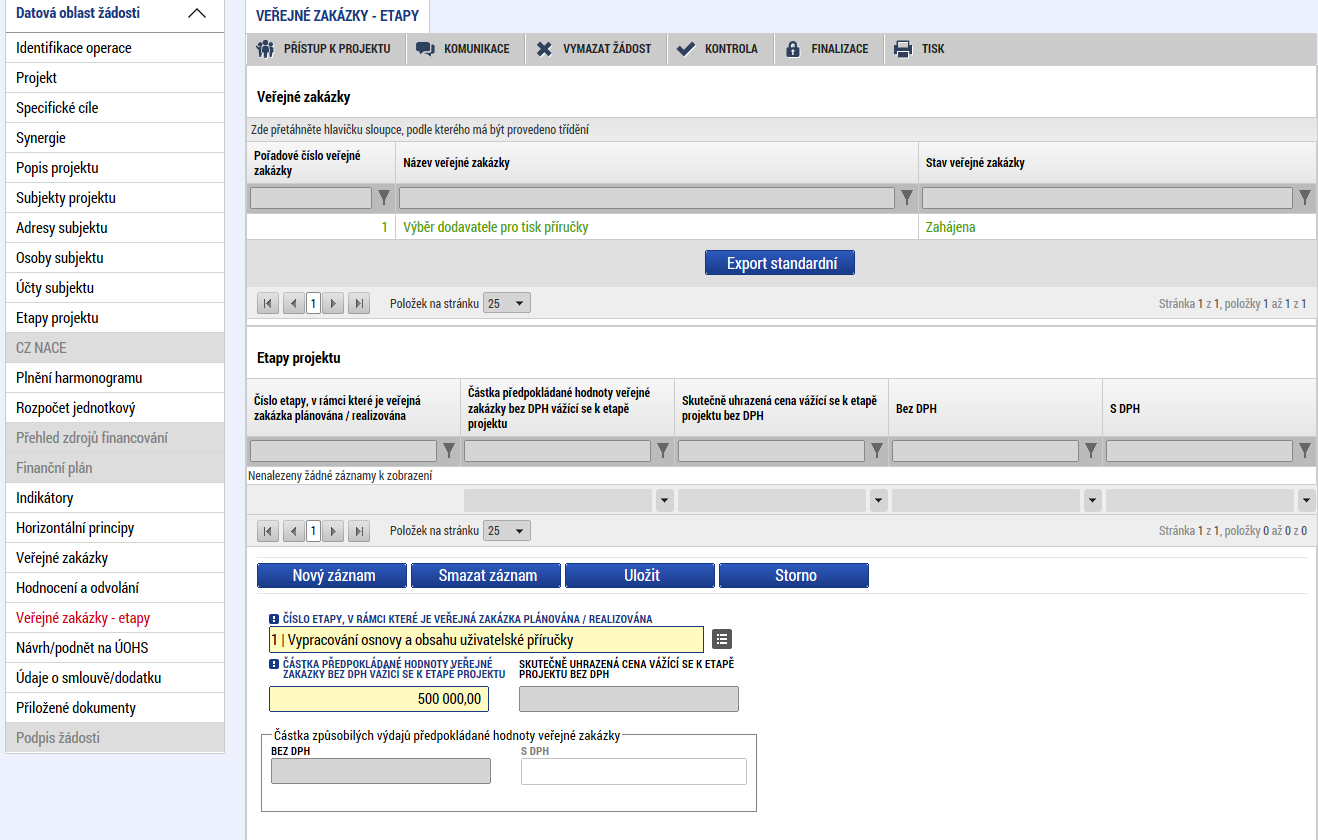
Task: Click Uložit button
Action: click(640, 576)
